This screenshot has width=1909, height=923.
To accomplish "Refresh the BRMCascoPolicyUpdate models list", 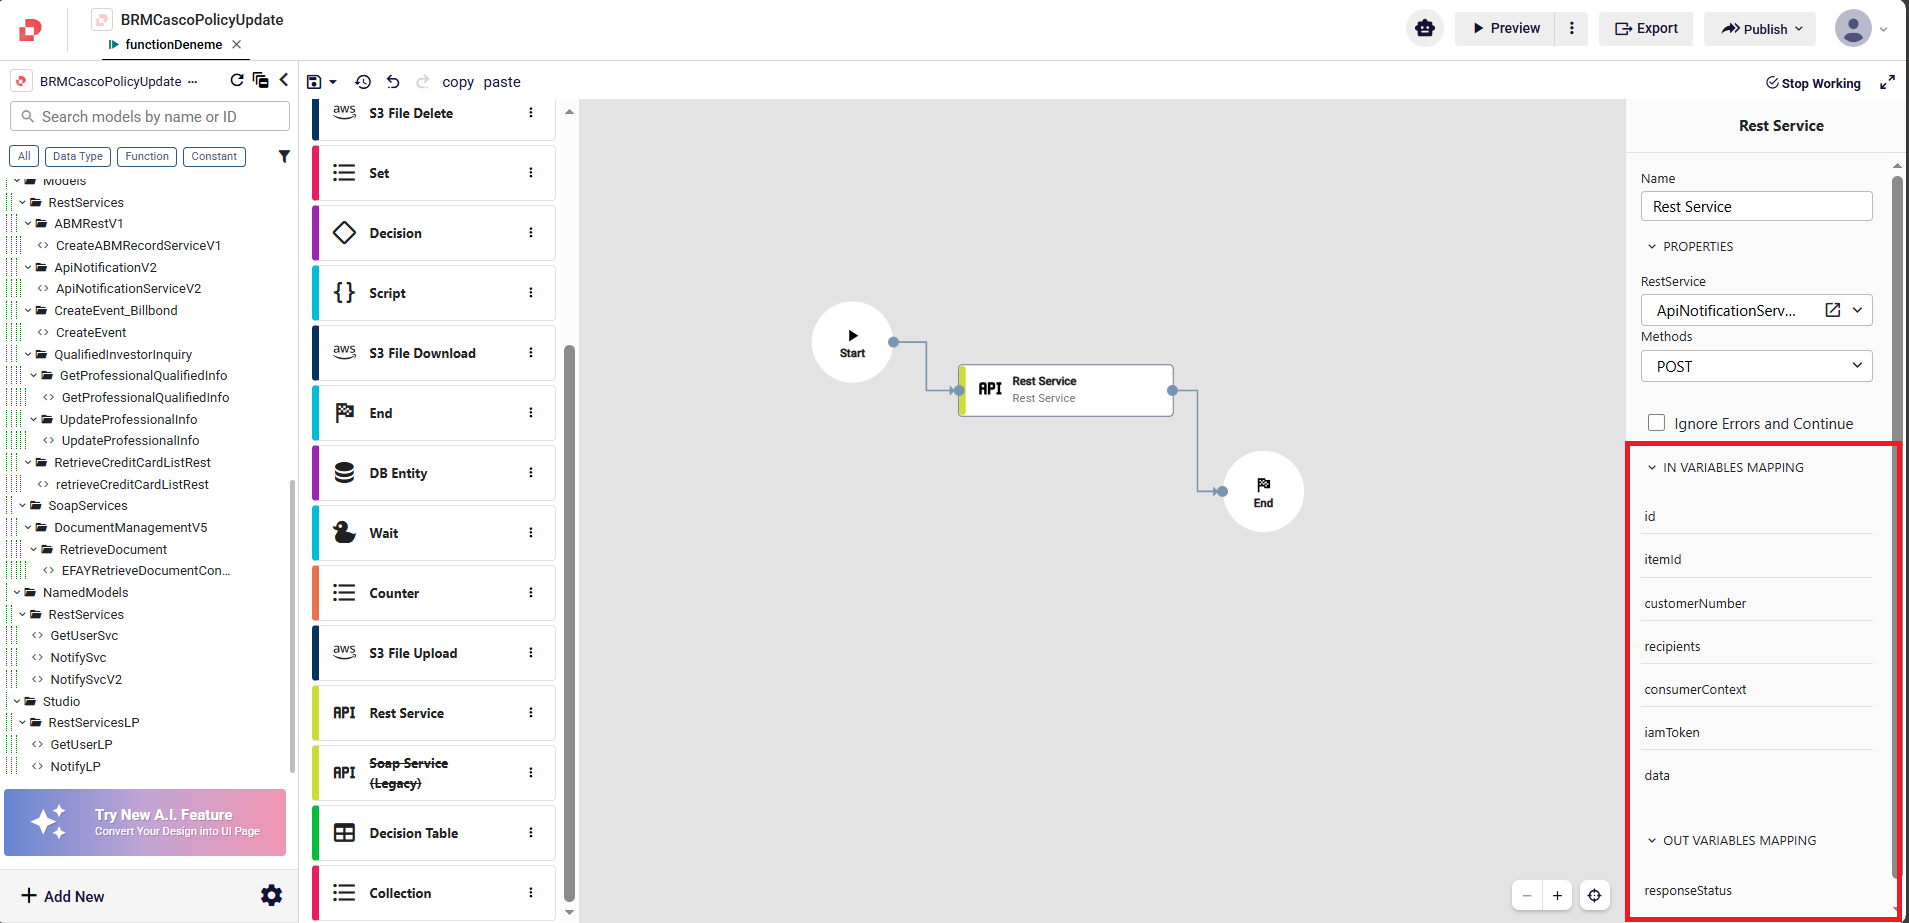I will (x=237, y=80).
